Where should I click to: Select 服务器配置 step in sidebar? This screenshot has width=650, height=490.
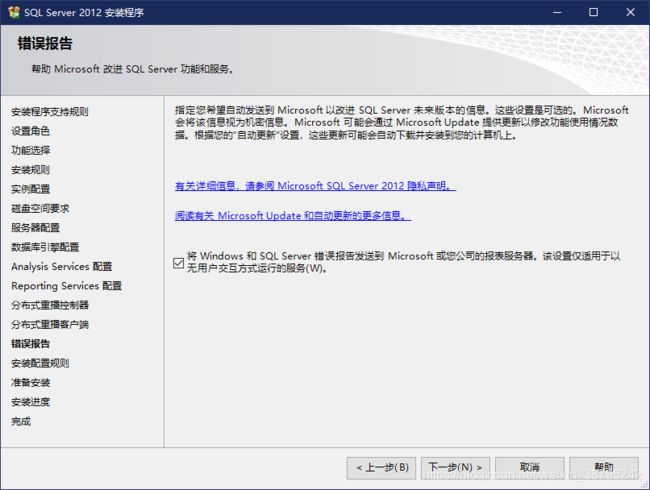[36, 228]
